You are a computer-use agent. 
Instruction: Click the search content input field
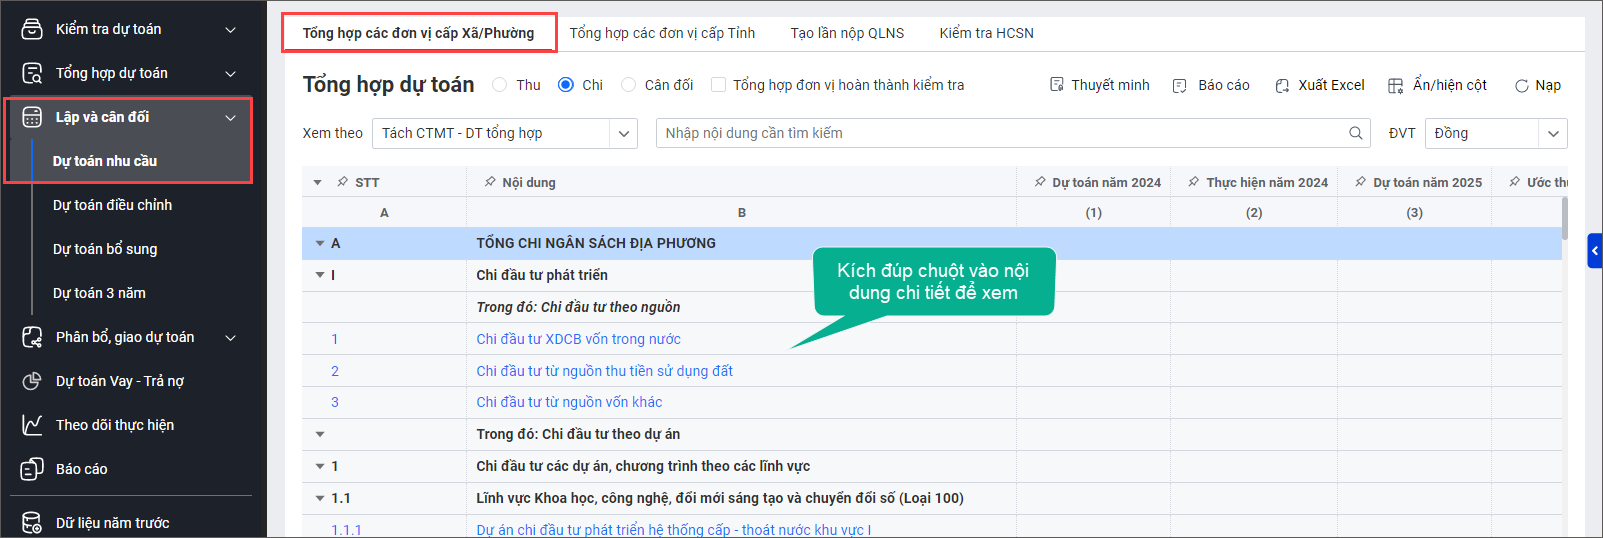click(x=1000, y=133)
